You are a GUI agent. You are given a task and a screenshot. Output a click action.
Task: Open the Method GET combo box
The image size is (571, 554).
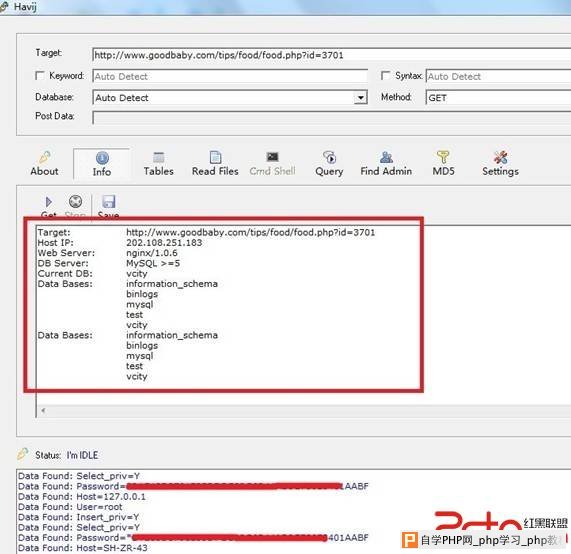[498, 98]
